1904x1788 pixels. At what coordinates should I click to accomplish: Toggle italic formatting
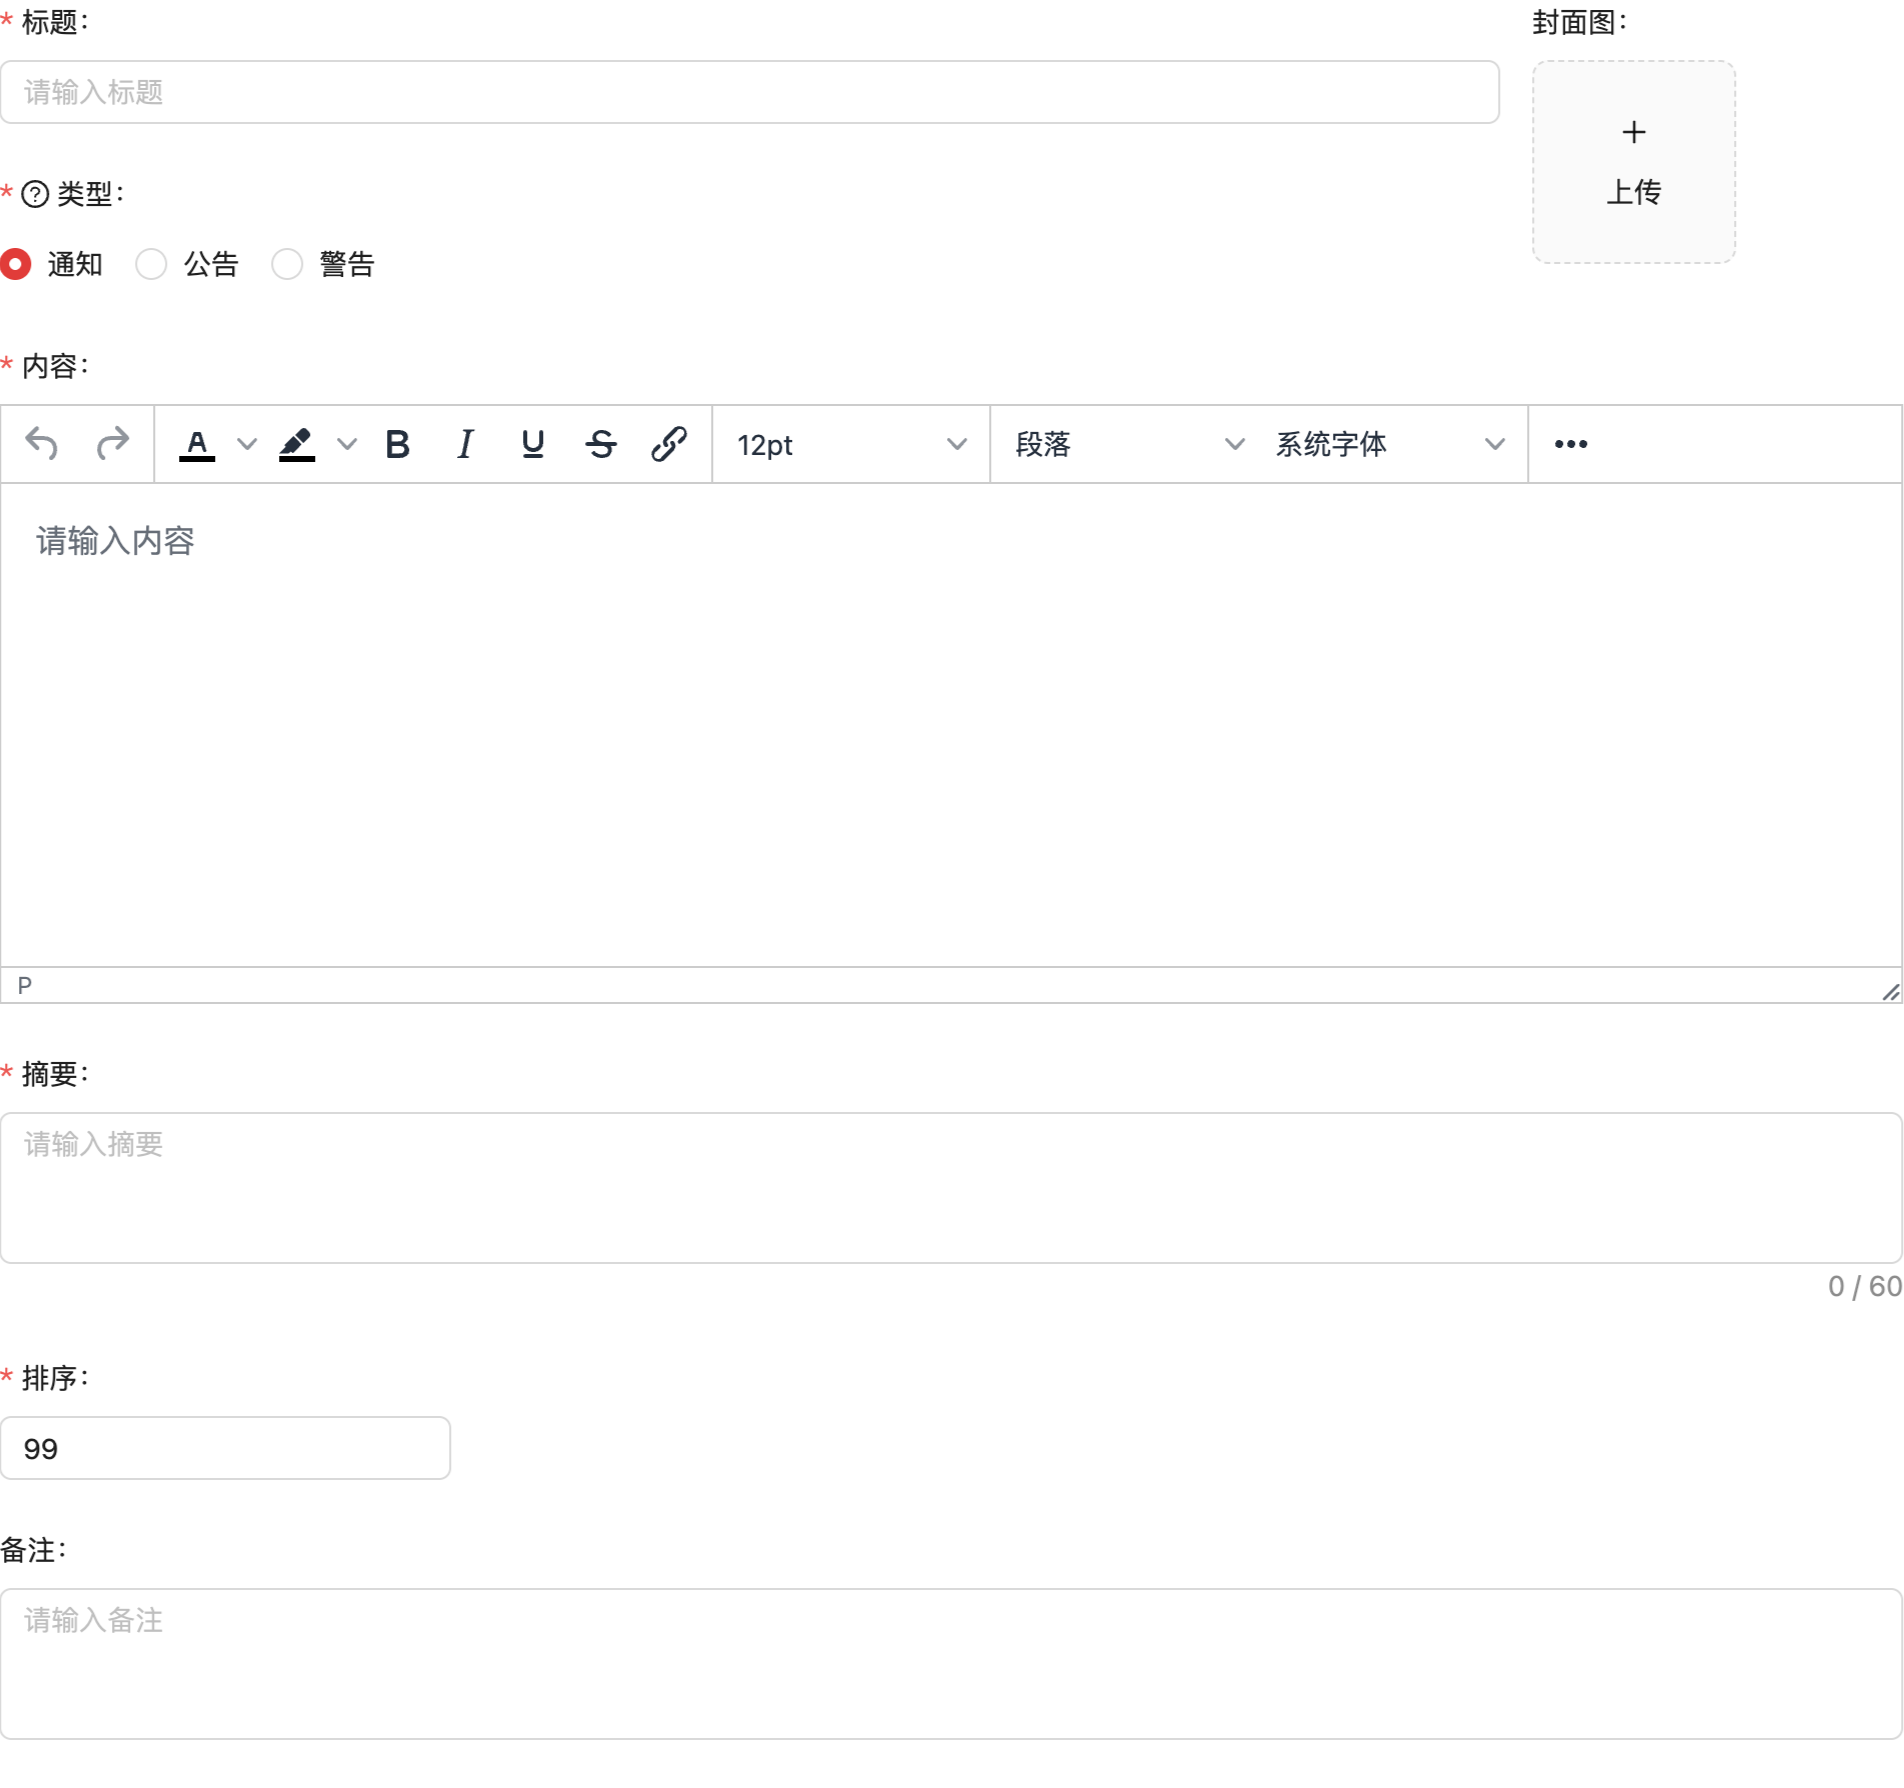pyautogui.click(x=465, y=444)
